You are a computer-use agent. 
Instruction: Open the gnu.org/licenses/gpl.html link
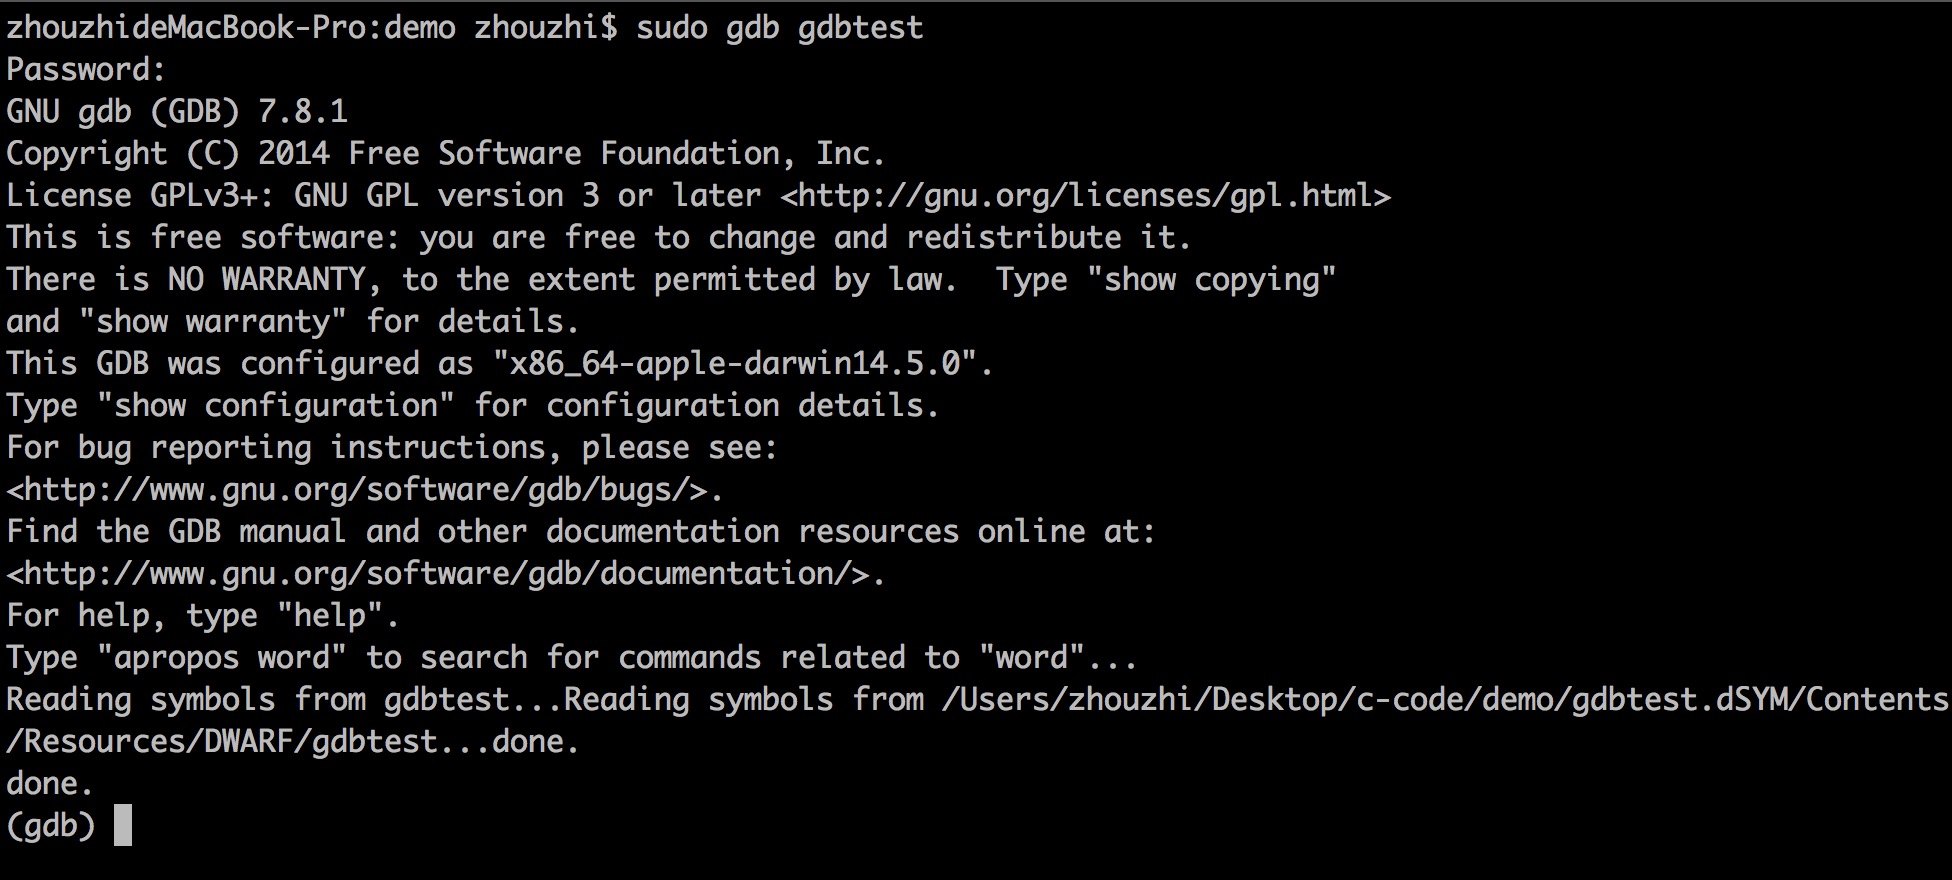(x=1085, y=196)
